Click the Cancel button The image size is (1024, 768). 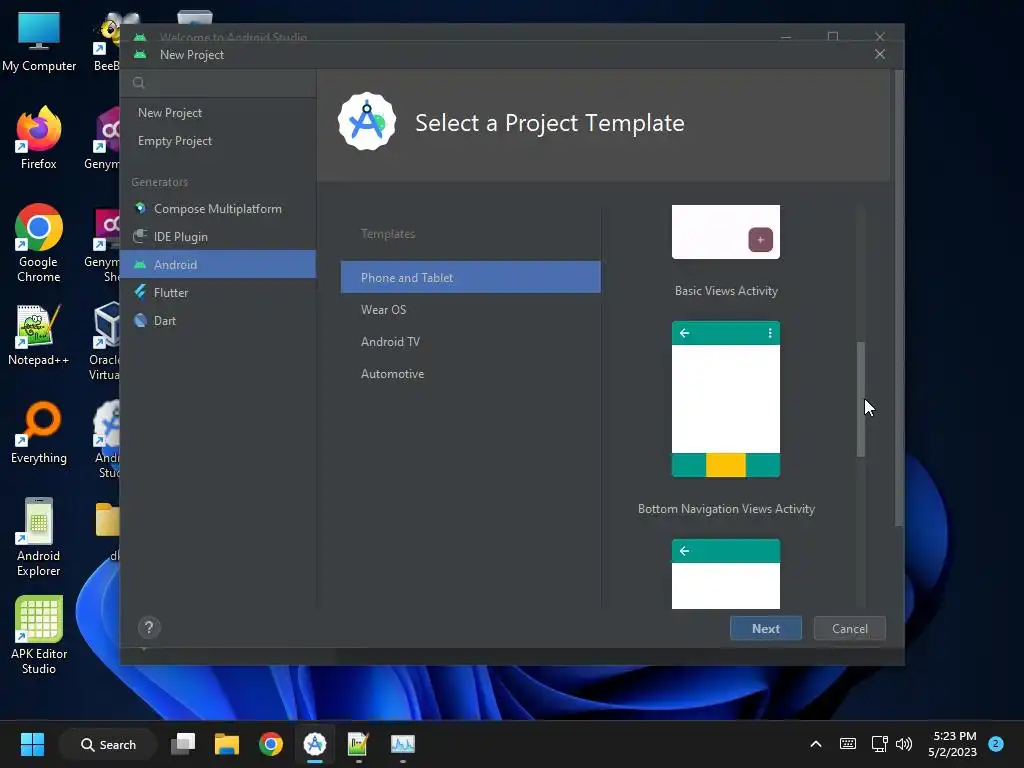click(850, 628)
